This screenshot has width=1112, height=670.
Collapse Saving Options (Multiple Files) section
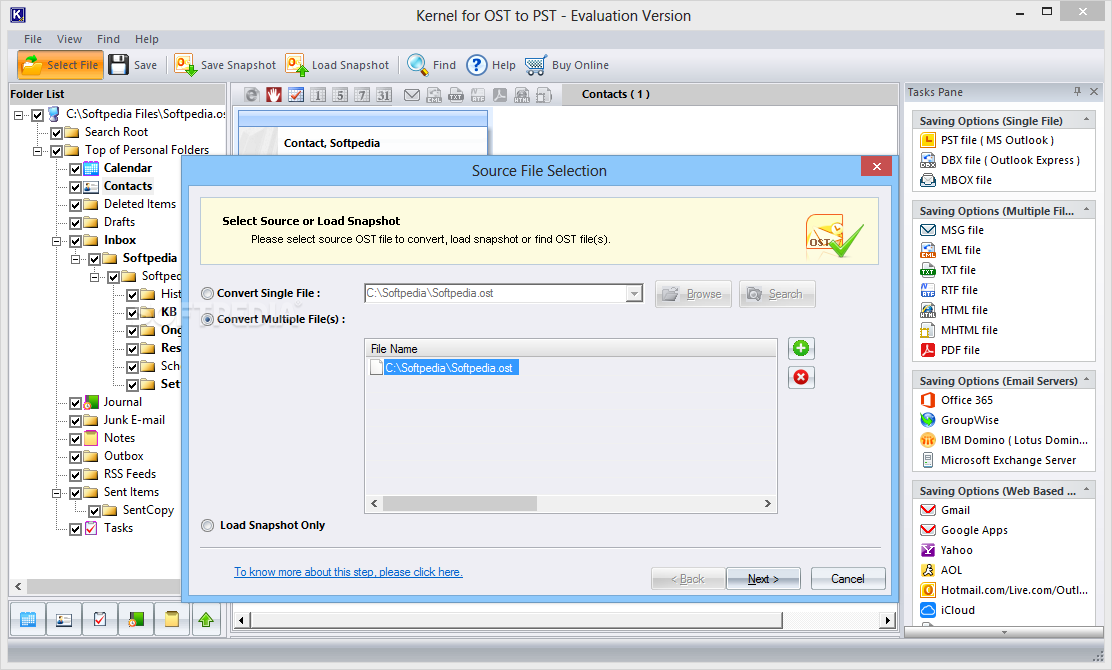[1086, 211]
